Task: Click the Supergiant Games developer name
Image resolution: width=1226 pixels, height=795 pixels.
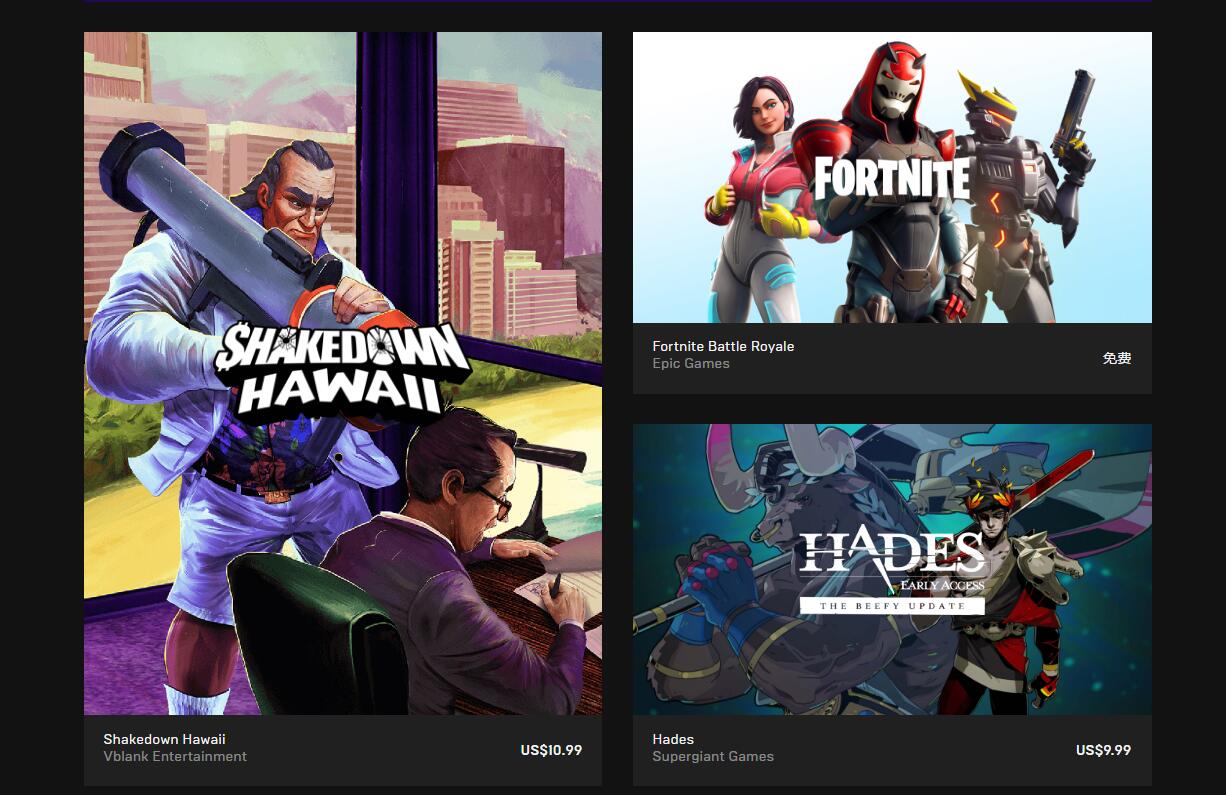Action: coord(713,756)
